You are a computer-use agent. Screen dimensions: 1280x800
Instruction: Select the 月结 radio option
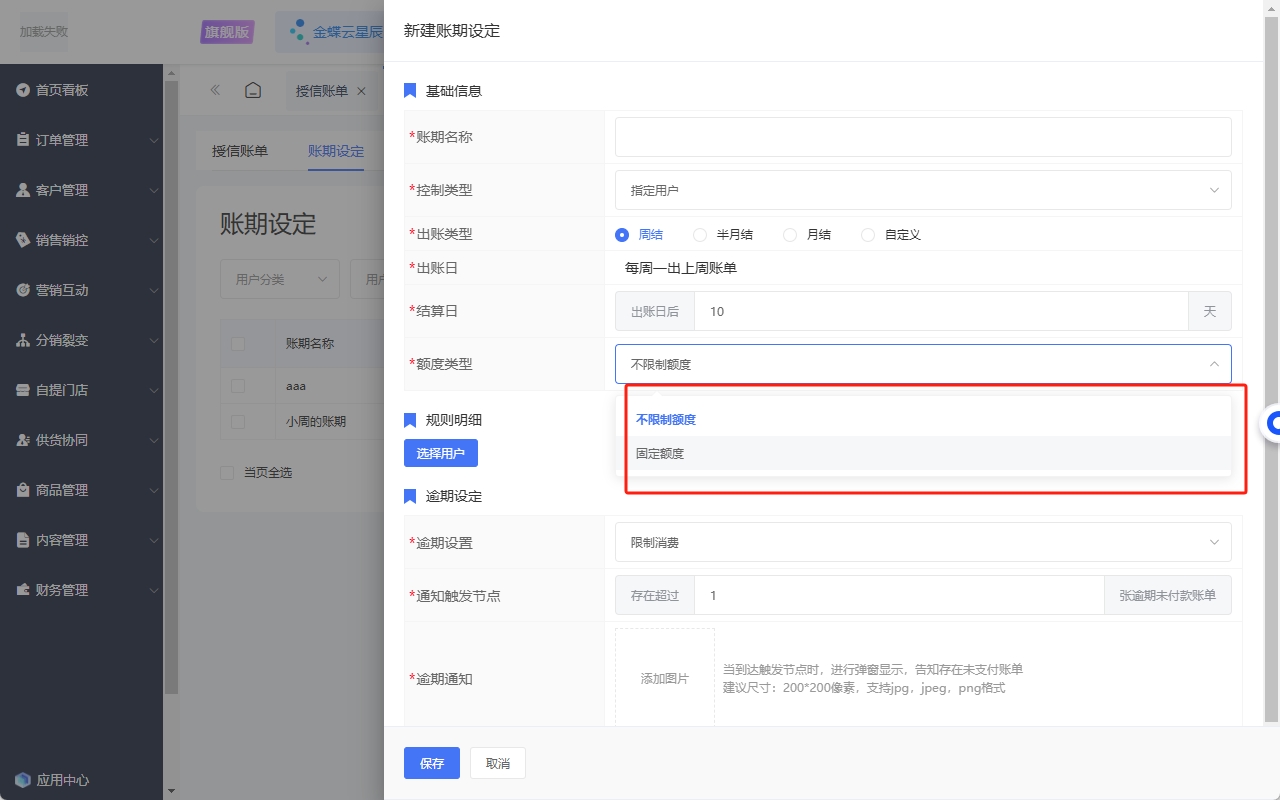tap(790, 235)
